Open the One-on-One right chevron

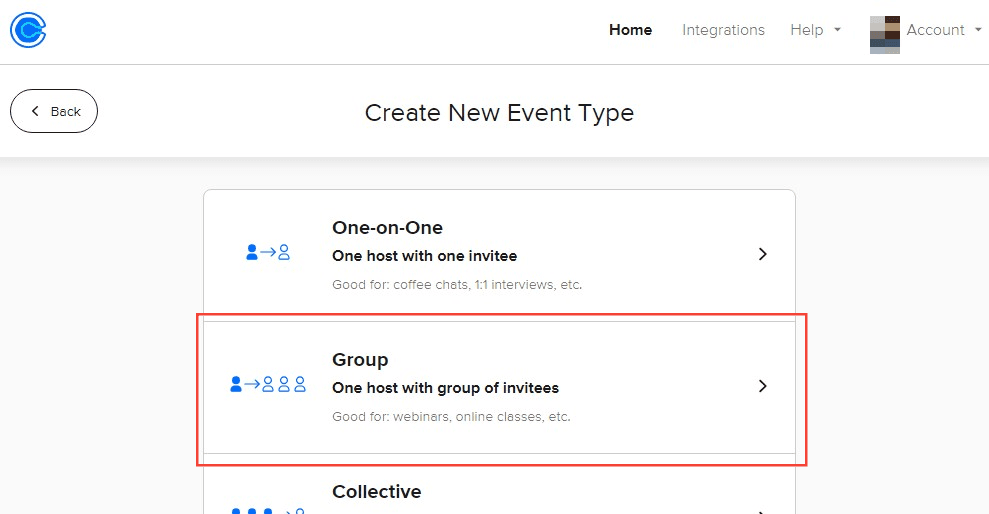pyautogui.click(x=763, y=254)
